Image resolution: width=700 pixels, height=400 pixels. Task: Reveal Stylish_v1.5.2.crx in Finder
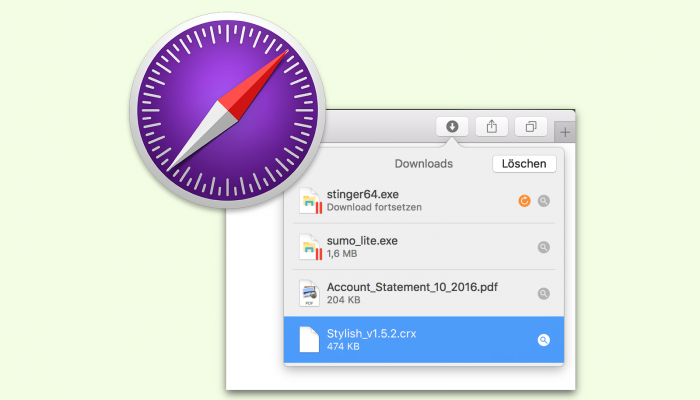point(543,340)
